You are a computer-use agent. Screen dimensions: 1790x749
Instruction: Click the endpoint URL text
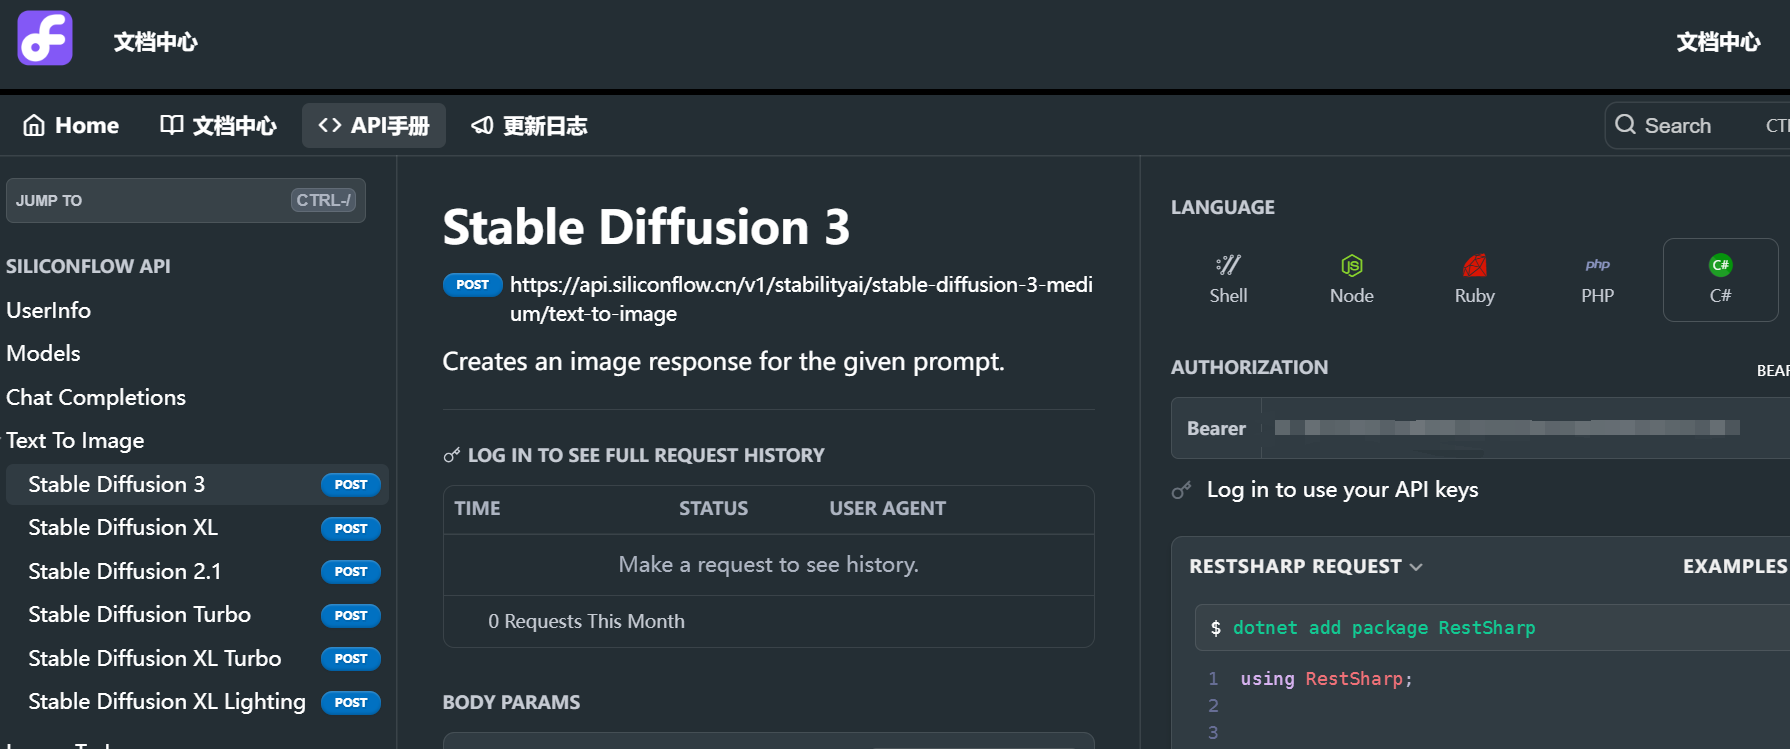801,299
